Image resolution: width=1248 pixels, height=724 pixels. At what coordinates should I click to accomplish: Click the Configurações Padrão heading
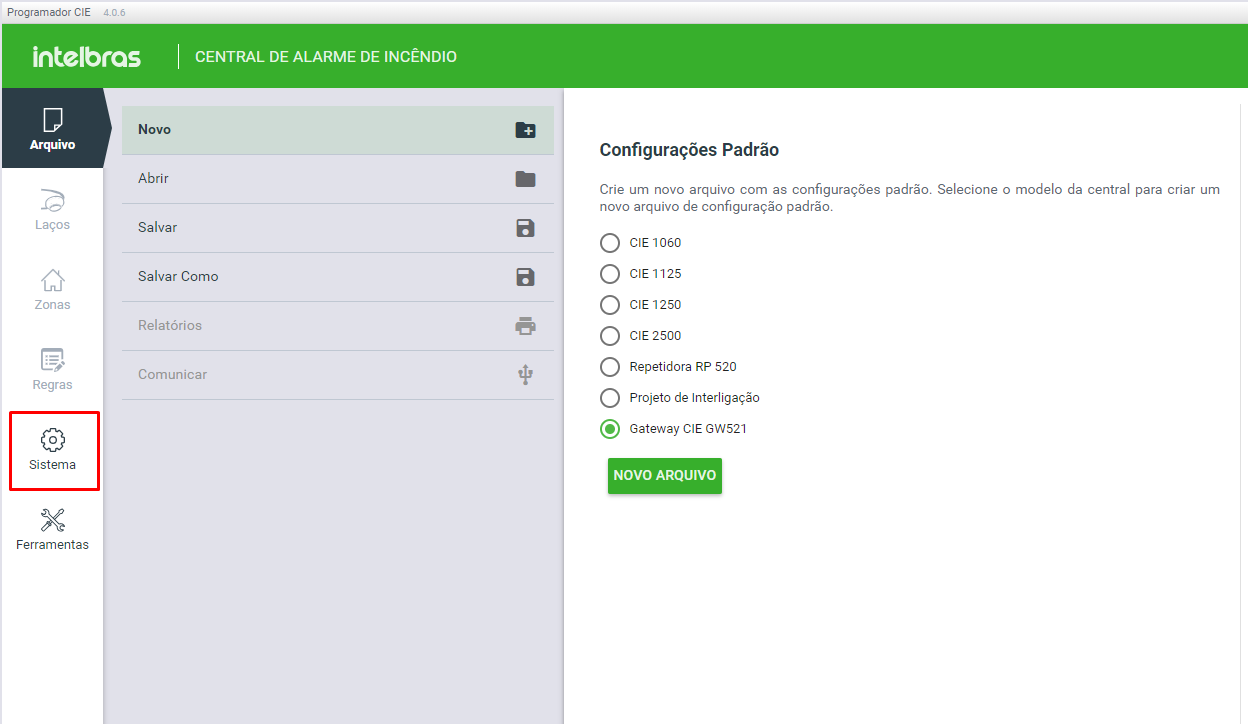[x=689, y=150]
